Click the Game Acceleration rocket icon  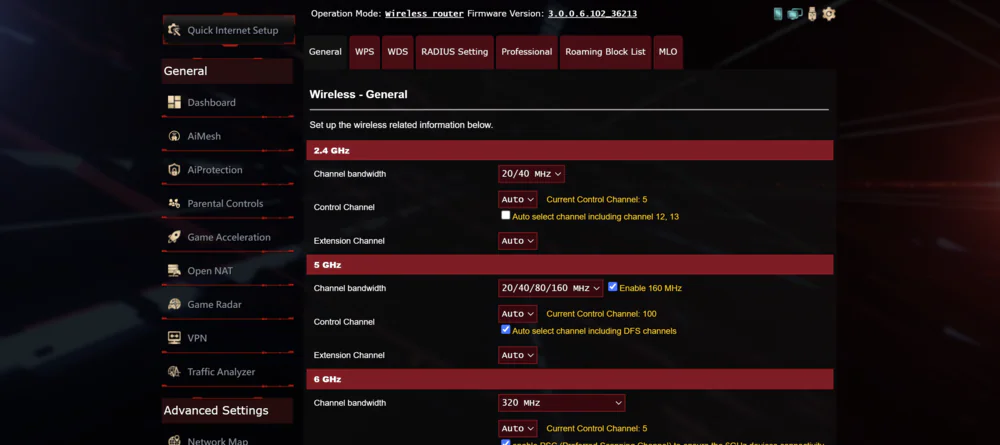point(174,237)
